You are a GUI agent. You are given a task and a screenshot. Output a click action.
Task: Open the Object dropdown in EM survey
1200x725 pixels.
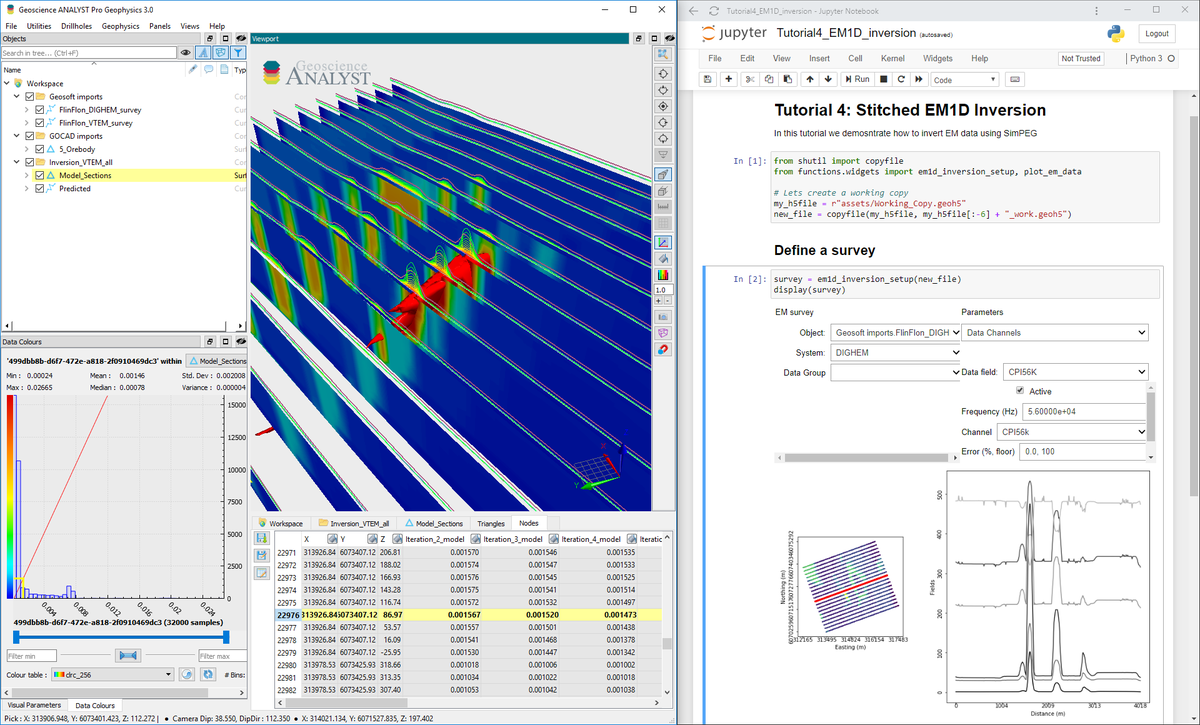point(895,332)
